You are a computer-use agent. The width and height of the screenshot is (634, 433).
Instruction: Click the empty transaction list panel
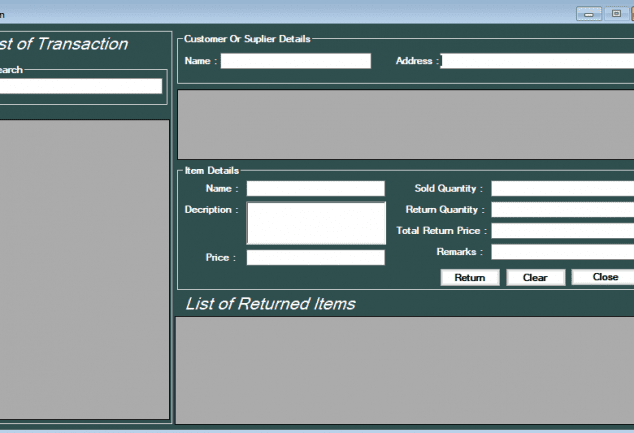tap(84, 270)
